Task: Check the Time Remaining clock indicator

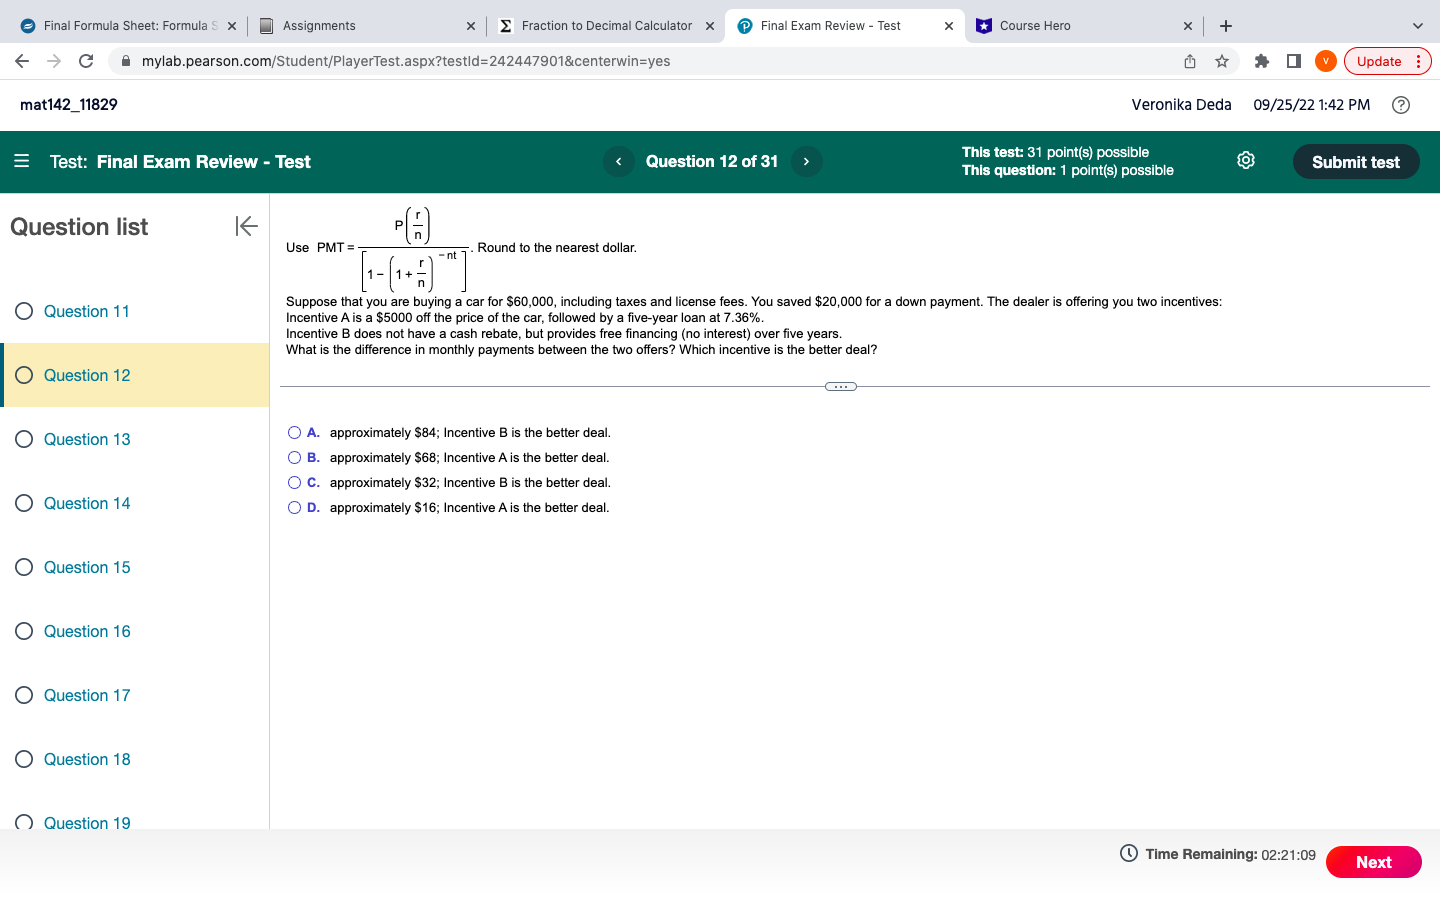Action: click(1128, 853)
